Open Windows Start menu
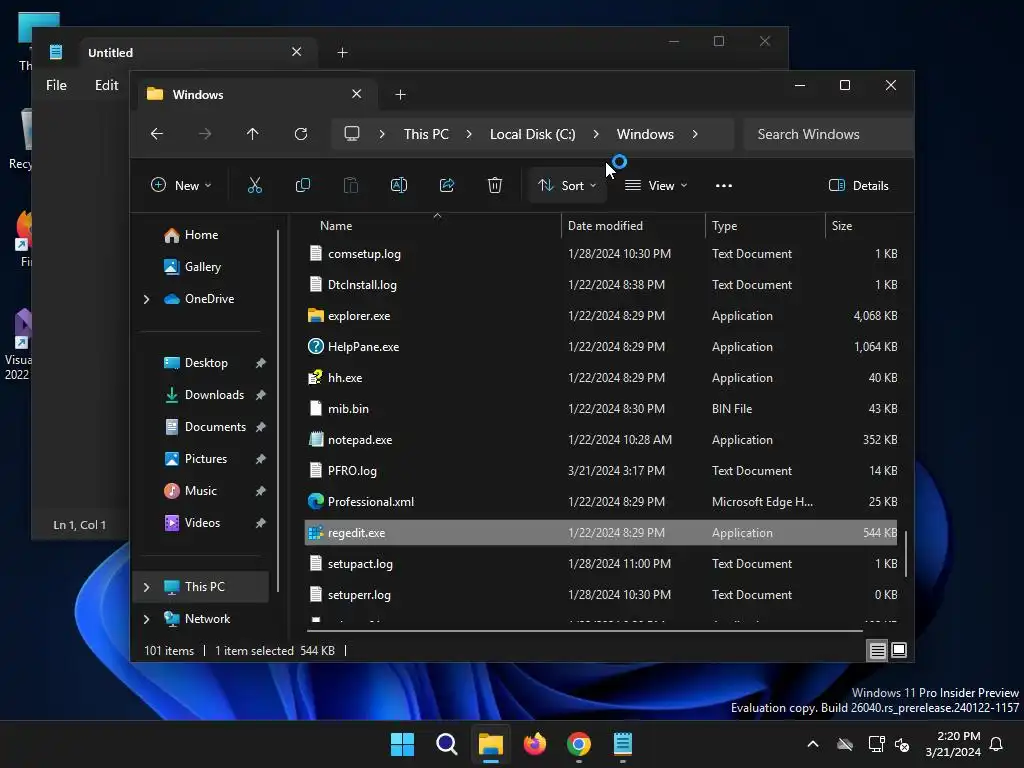Image resolution: width=1024 pixels, height=768 pixels. pyautogui.click(x=402, y=744)
